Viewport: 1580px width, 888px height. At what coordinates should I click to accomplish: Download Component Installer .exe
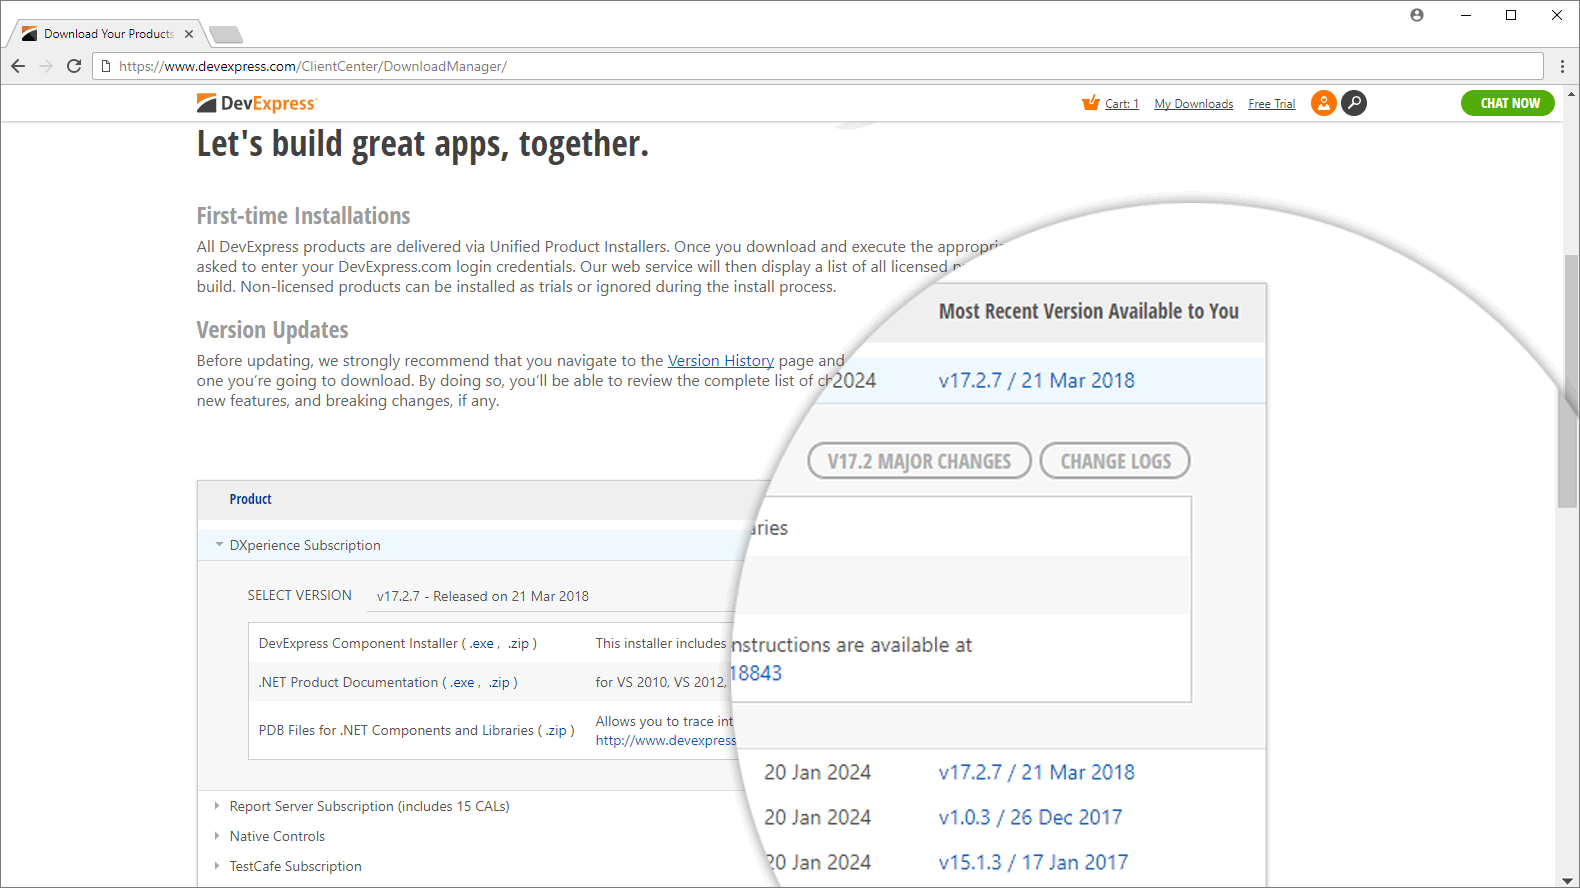(x=482, y=644)
